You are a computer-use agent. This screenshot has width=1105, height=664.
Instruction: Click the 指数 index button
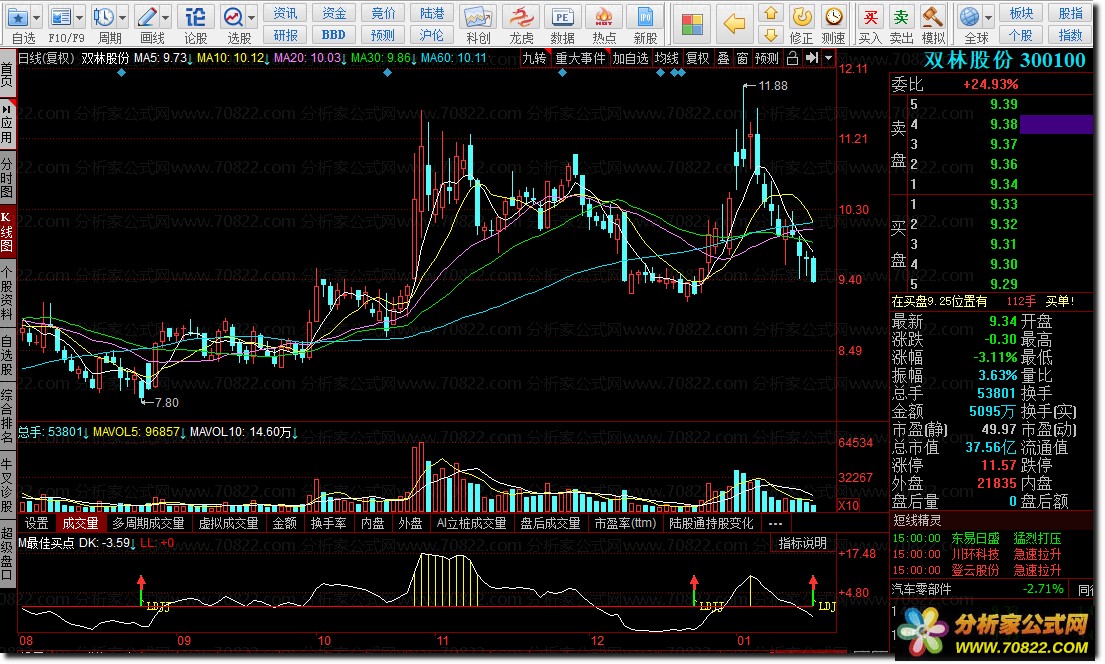click(x=1070, y=35)
